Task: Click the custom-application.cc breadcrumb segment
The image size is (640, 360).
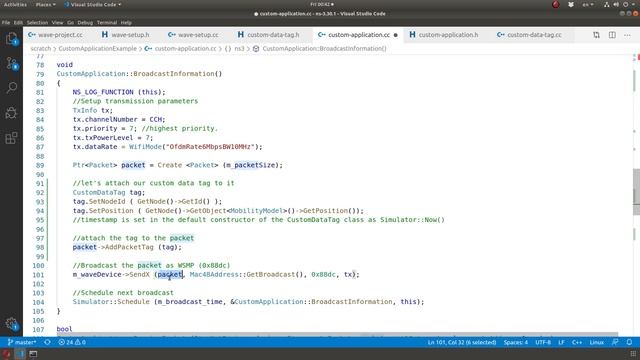Action: click(185, 49)
